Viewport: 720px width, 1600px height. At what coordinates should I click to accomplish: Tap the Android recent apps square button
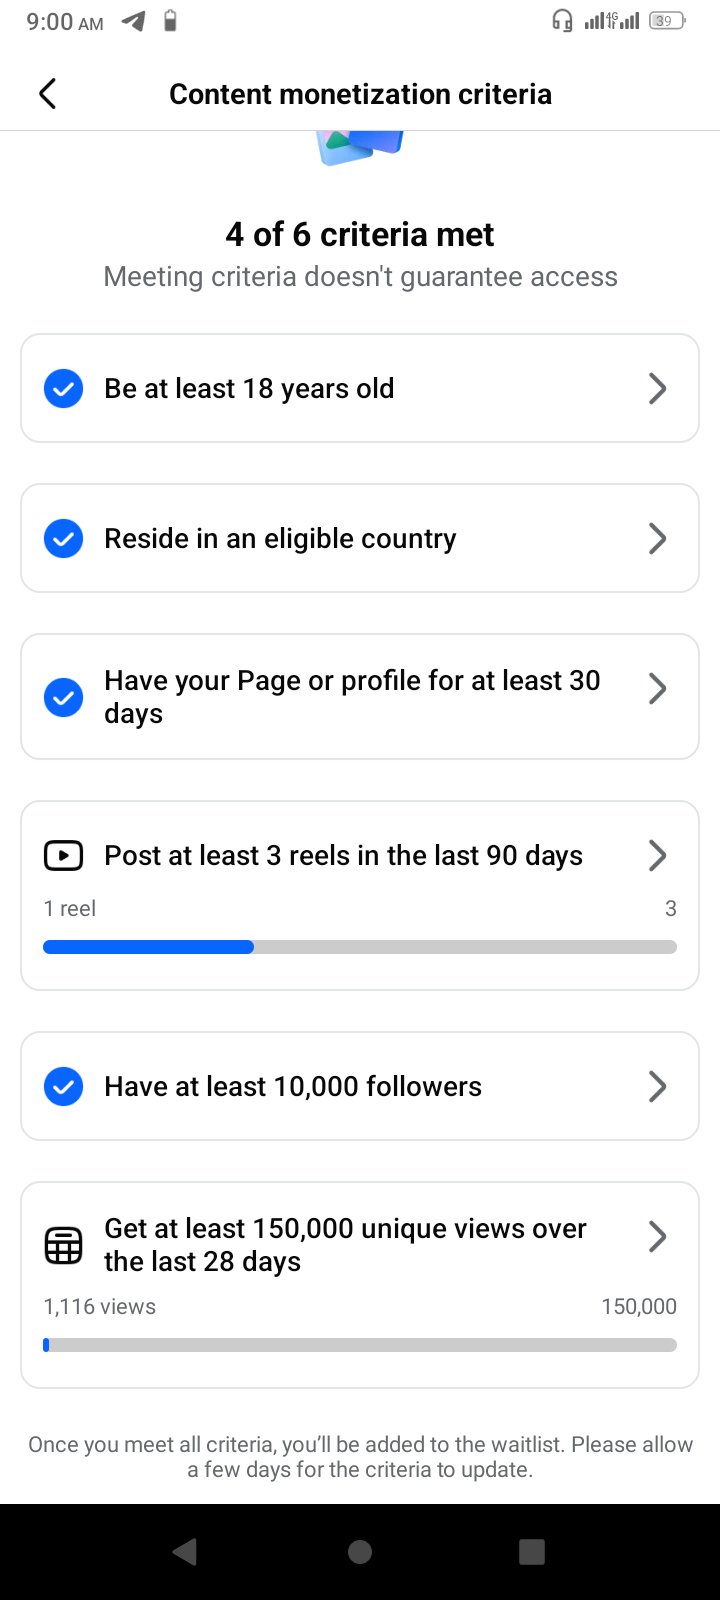coord(532,1551)
